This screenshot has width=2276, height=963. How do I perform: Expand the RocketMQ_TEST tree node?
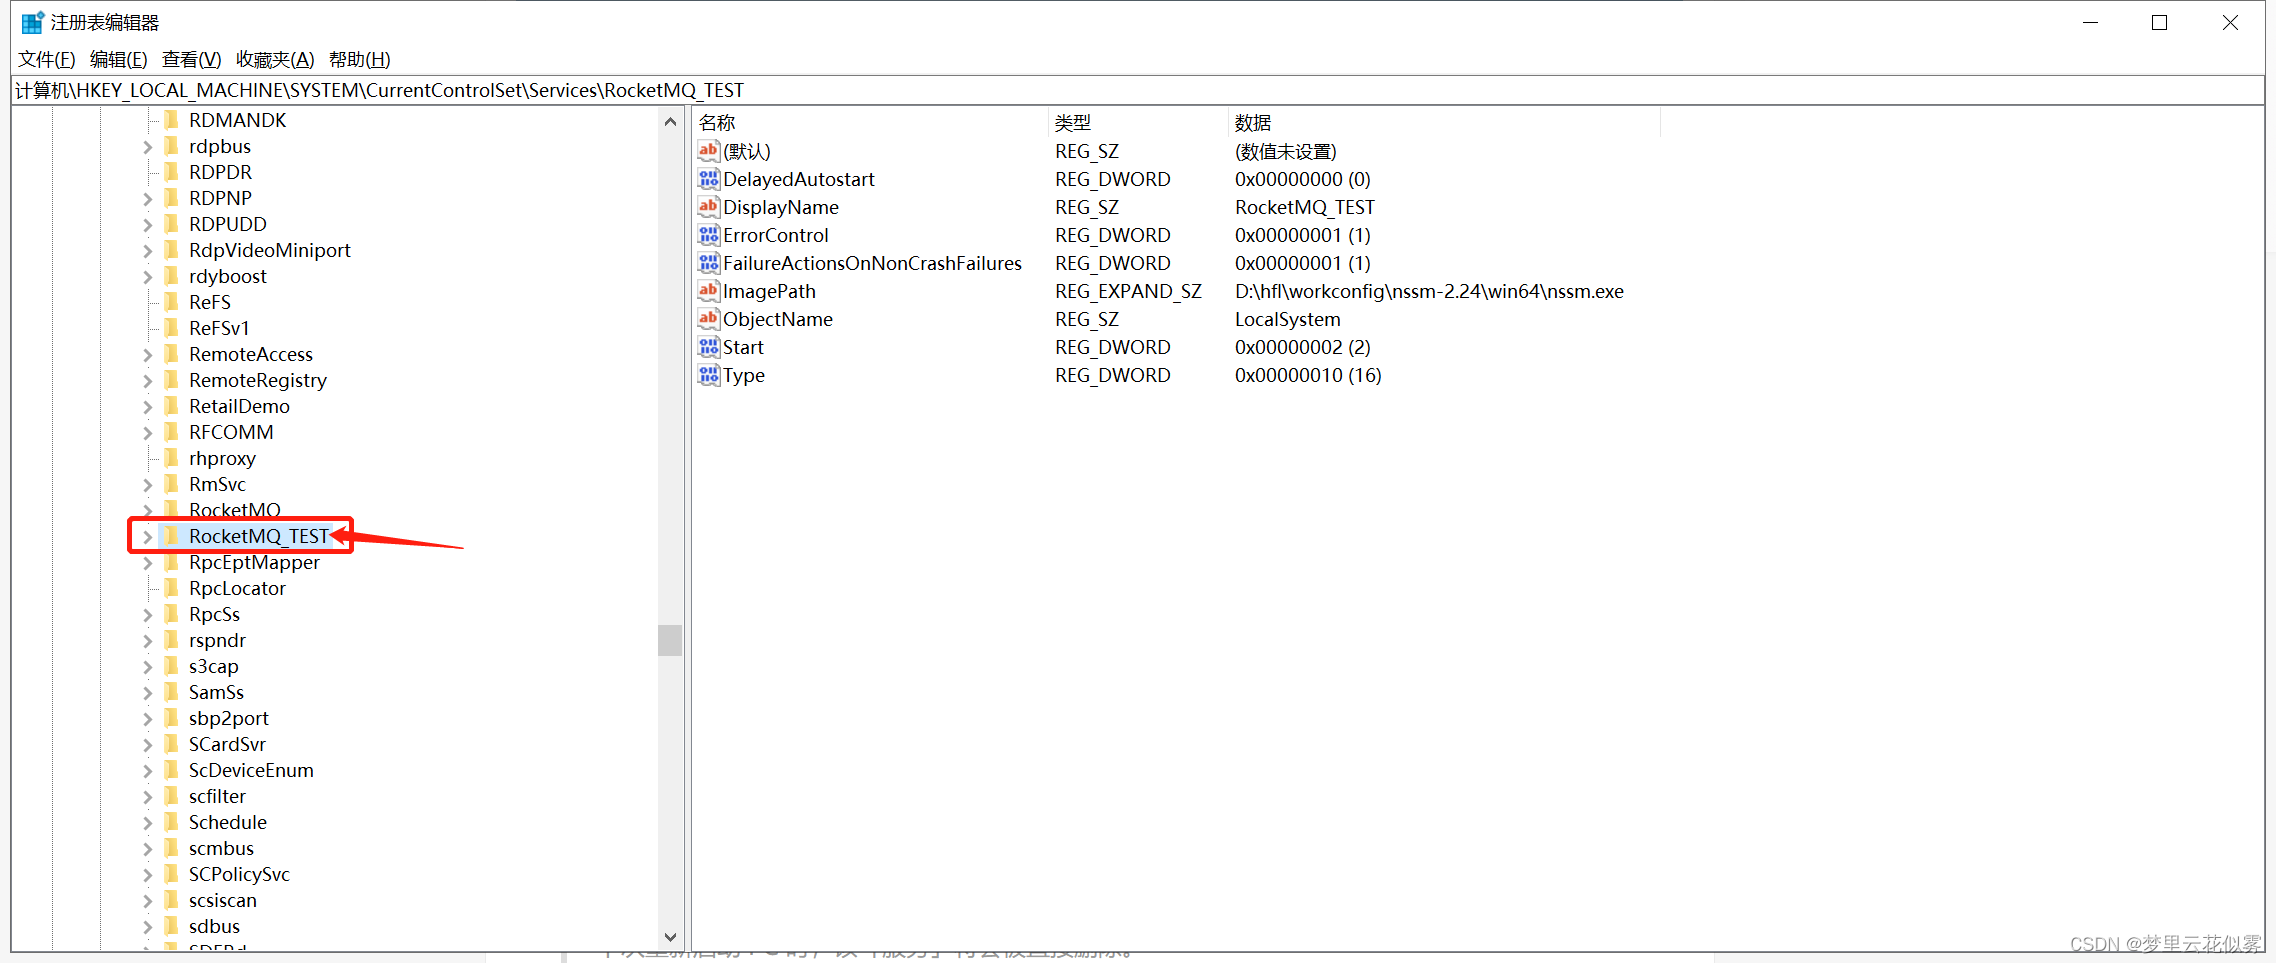pyautogui.click(x=148, y=537)
